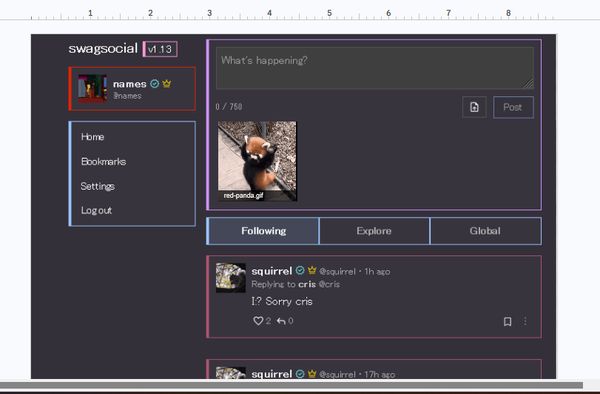
Task: Bookmark the 'Sorry cris' post
Action: pos(507,321)
